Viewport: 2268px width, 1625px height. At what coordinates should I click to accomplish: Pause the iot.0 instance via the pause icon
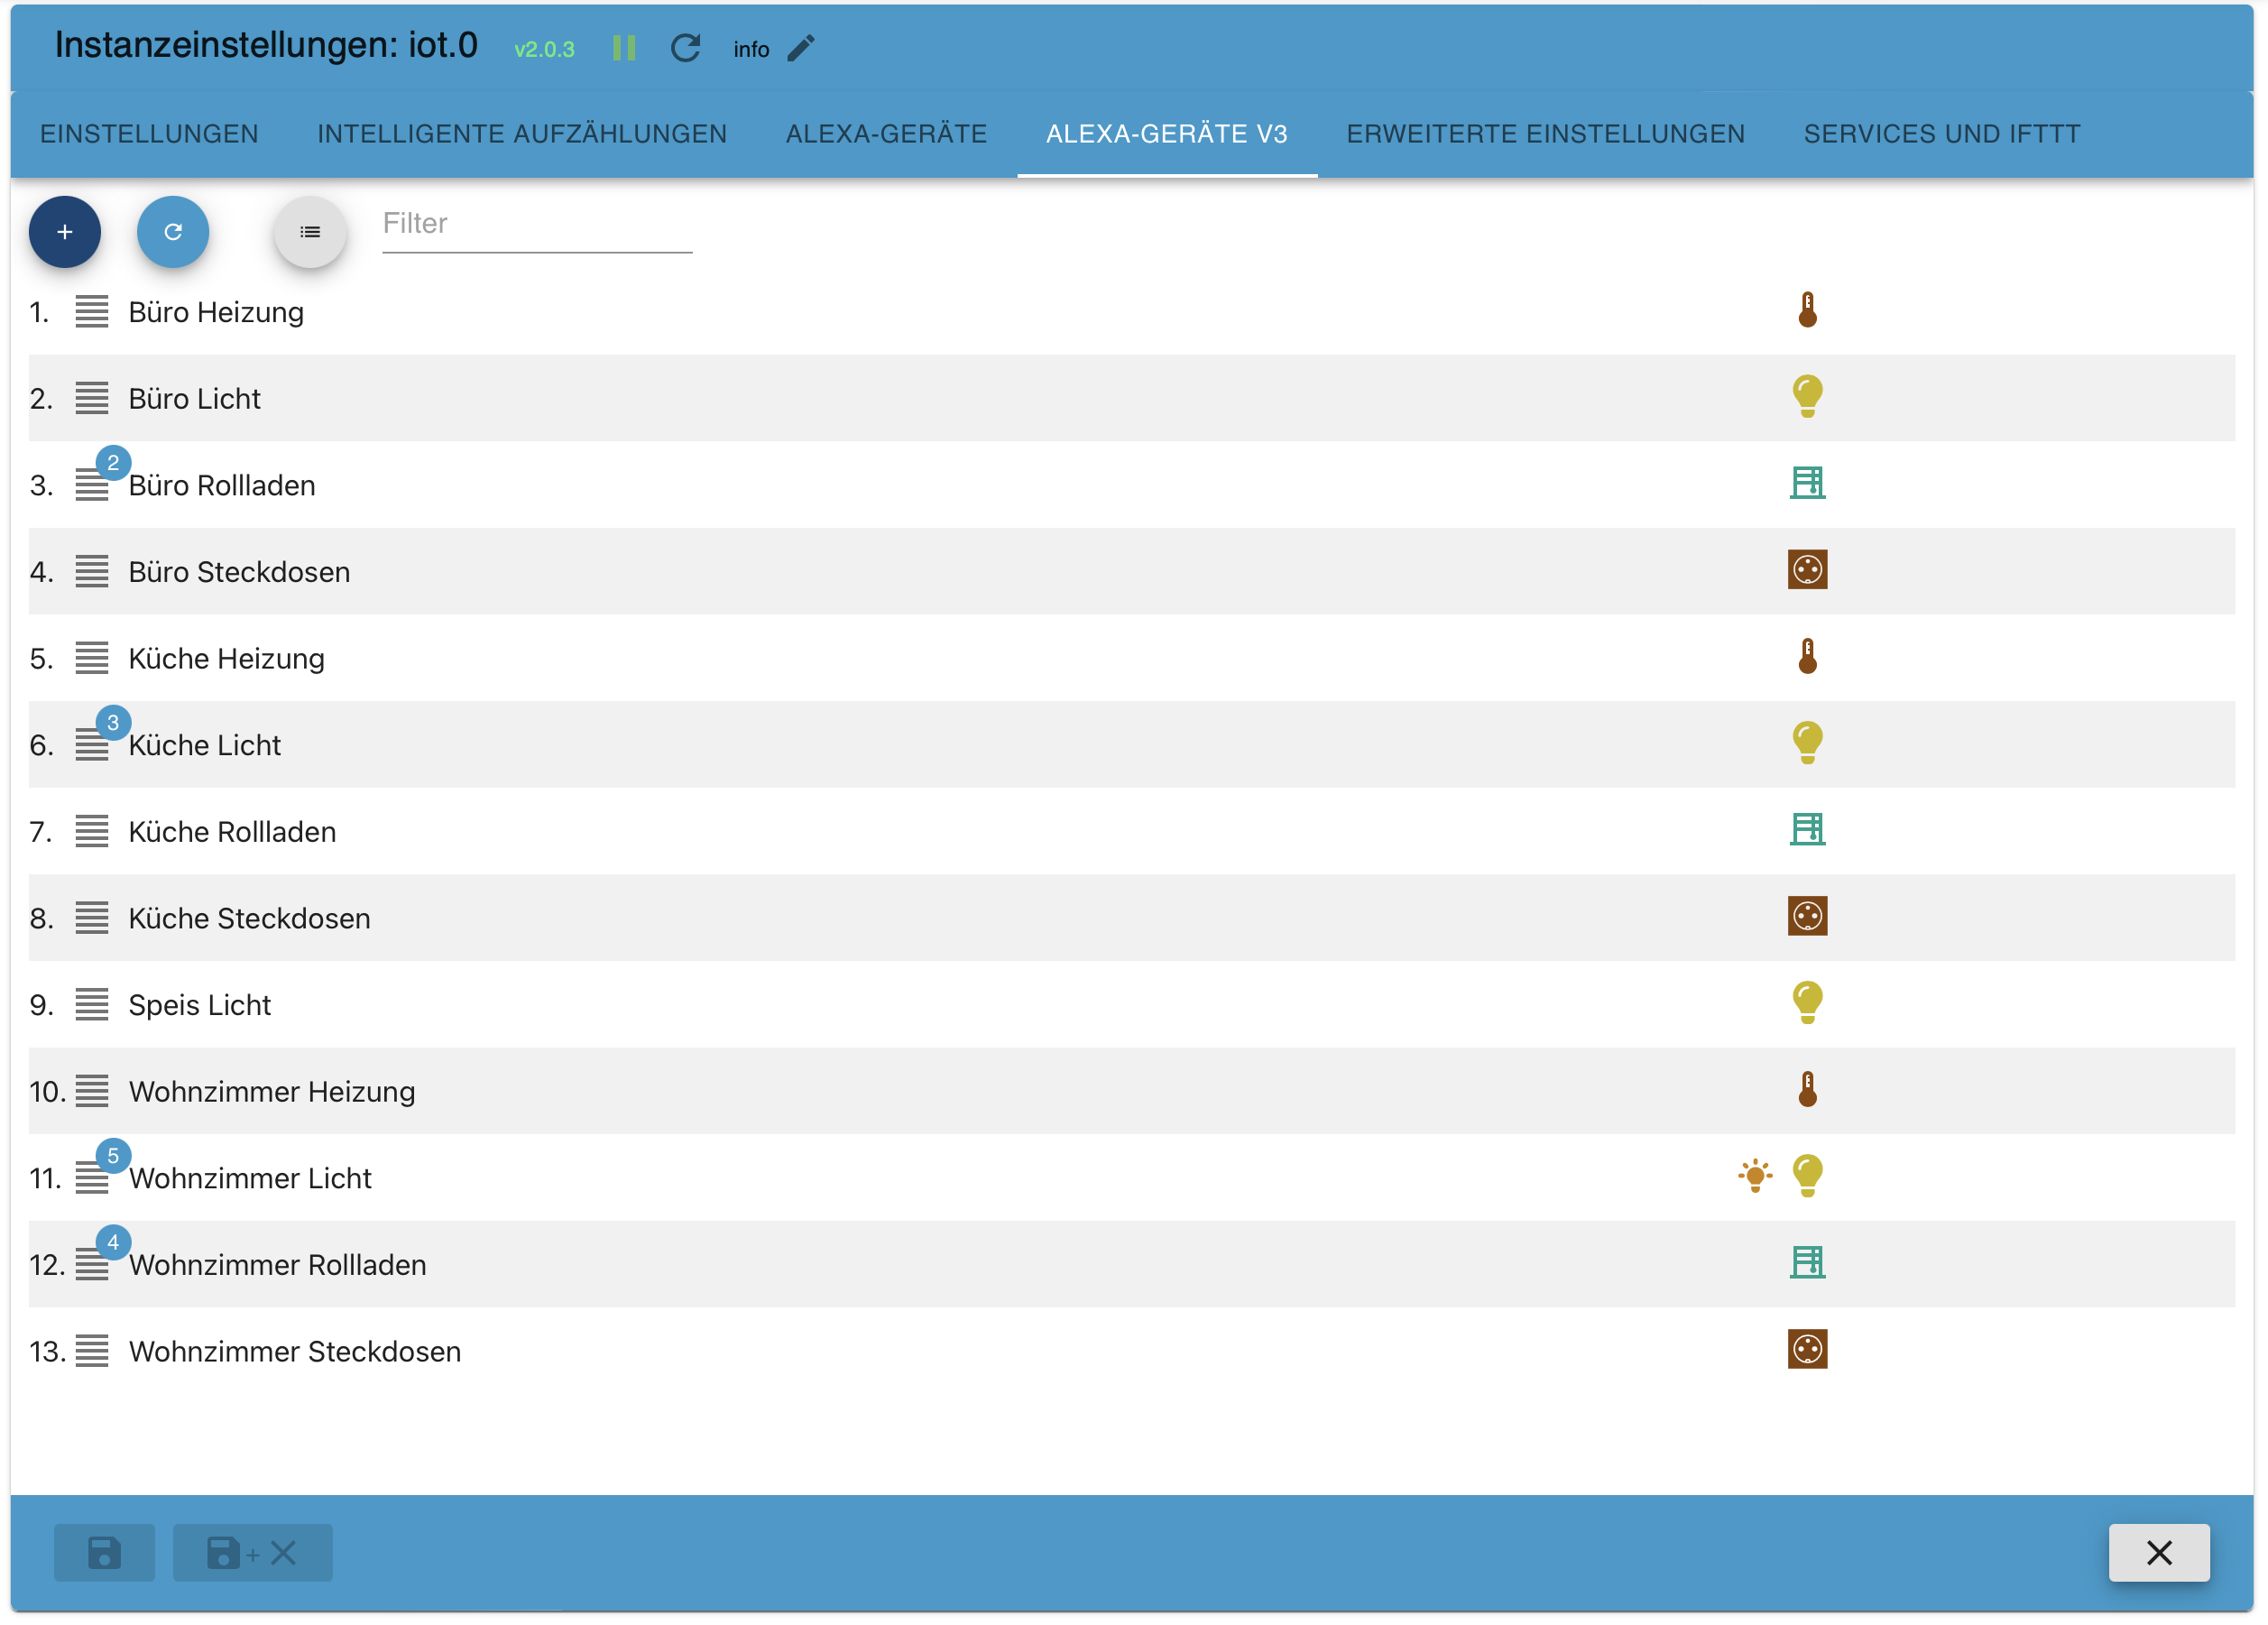623,47
